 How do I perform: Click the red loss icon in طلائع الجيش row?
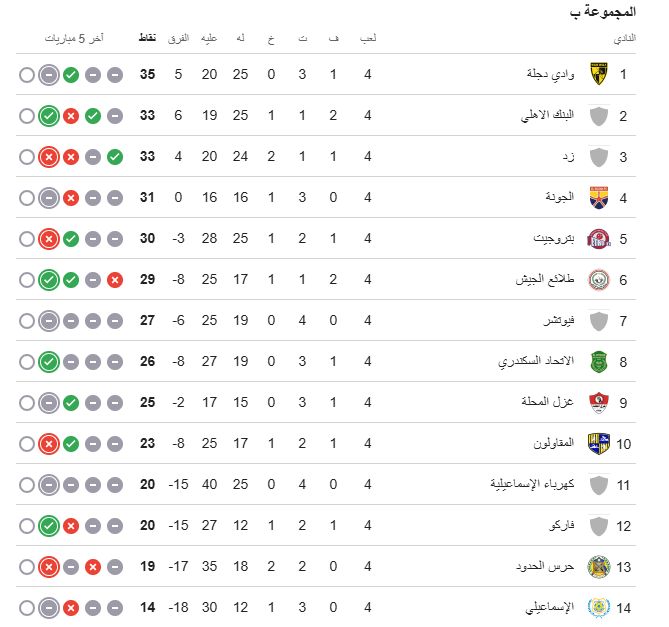115,280
